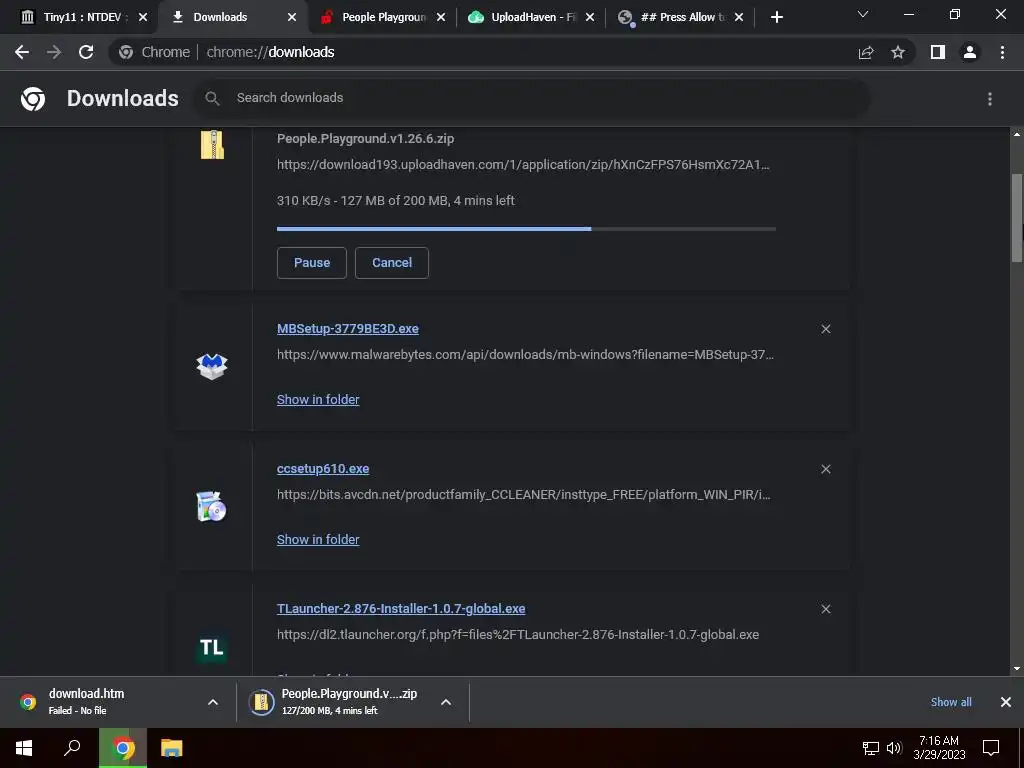Viewport: 1024px width, 768px height.
Task: Open Chrome's three-dot main menu
Action: click(x=1002, y=52)
